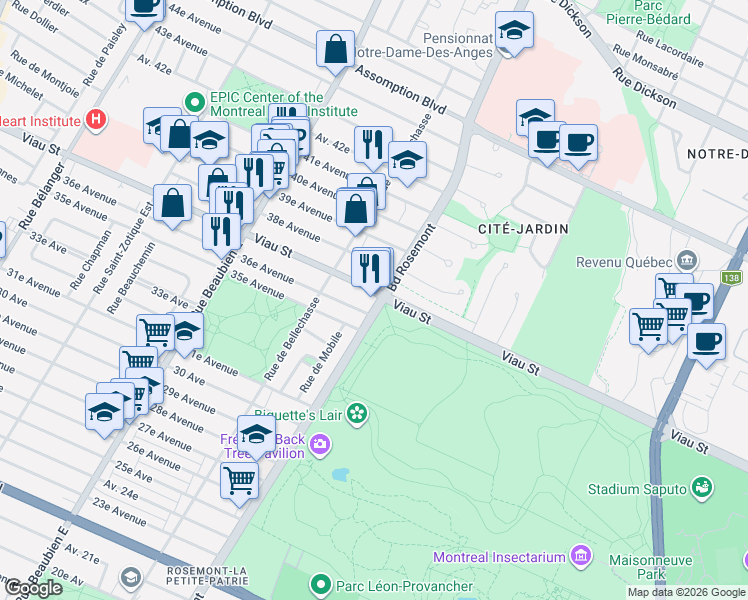Click the CITÉ-JARDIN neighborhood label

coord(523,229)
